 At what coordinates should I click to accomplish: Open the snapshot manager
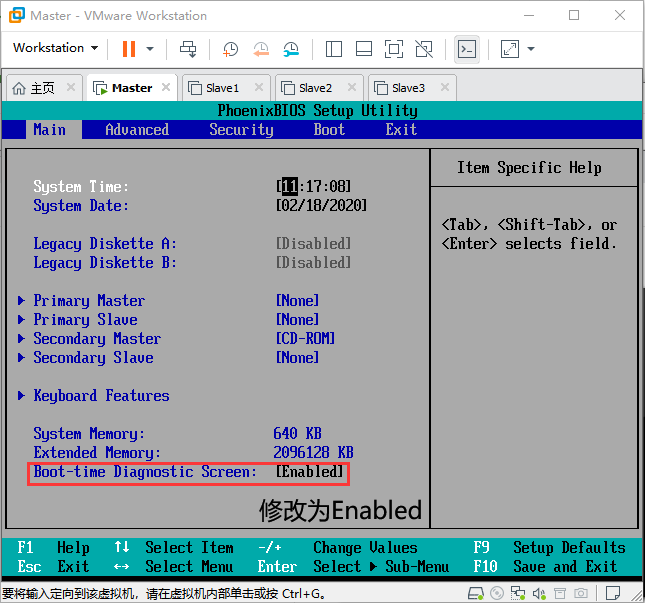291,49
